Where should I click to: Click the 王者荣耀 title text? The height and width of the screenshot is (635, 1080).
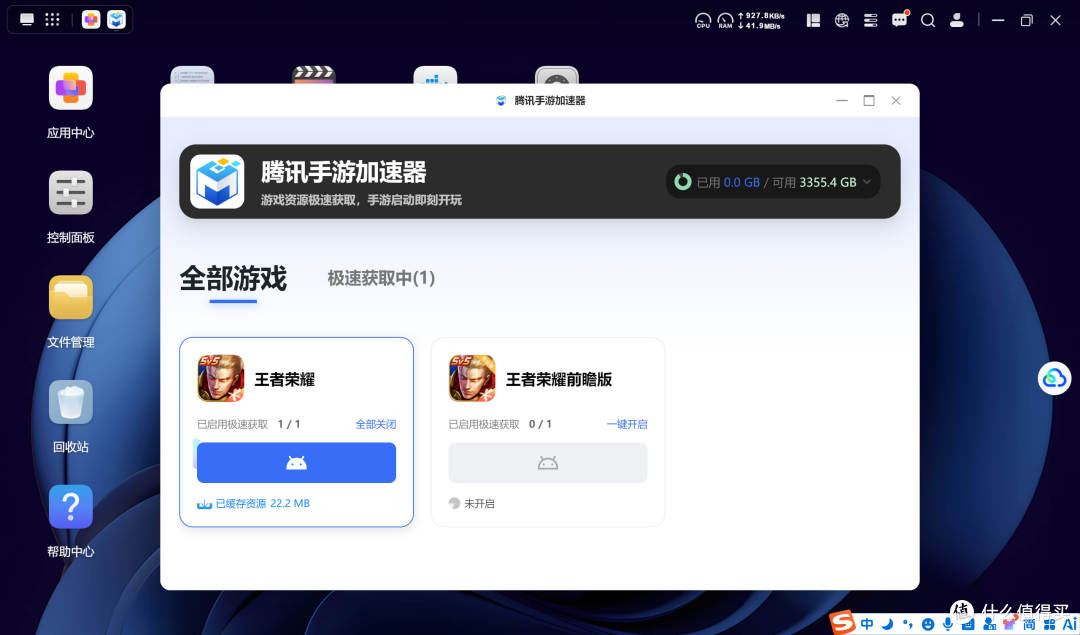(x=284, y=379)
